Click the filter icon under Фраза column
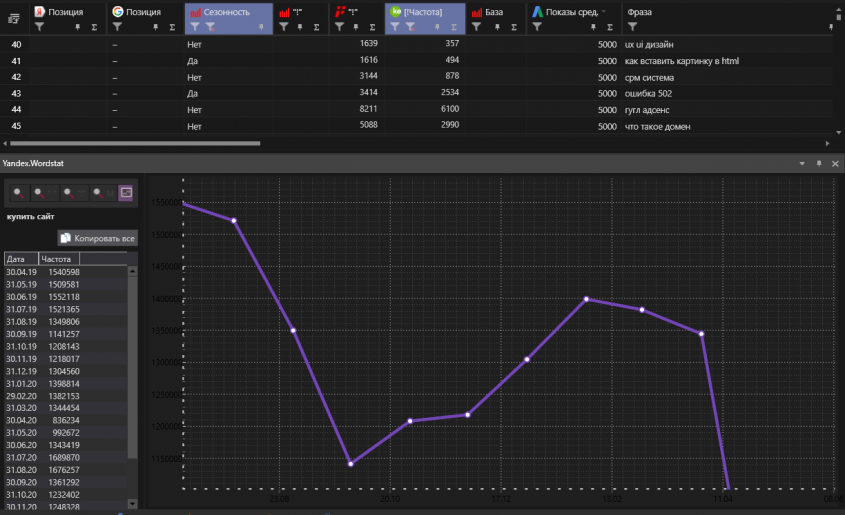 [x=631, y=28]
